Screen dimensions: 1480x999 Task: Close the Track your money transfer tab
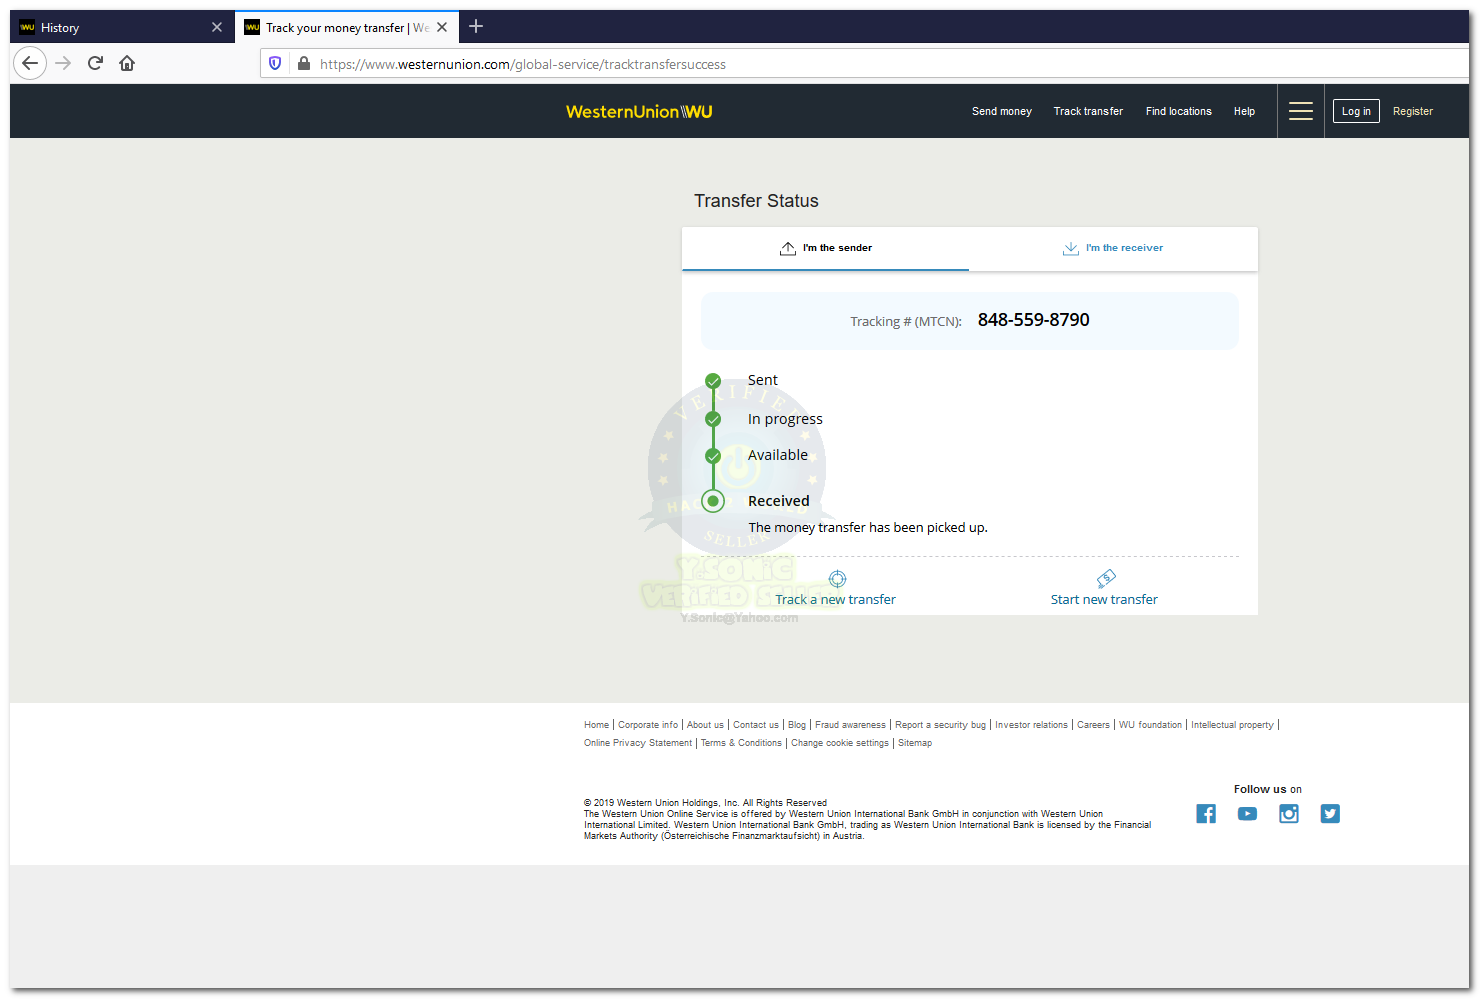442,27
